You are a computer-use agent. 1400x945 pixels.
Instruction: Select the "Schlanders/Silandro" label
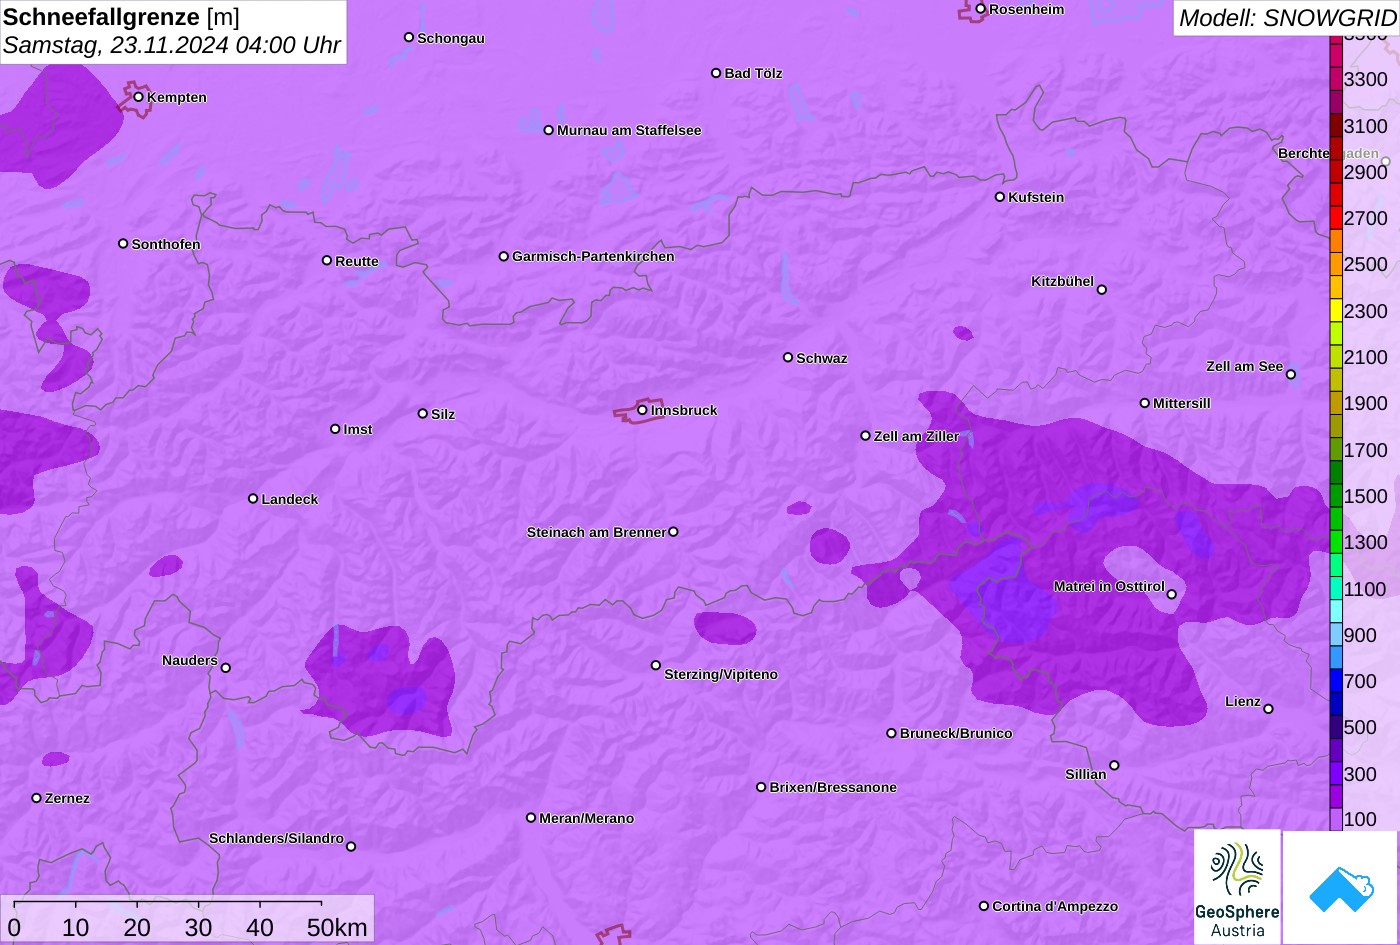tap(276, 839)
